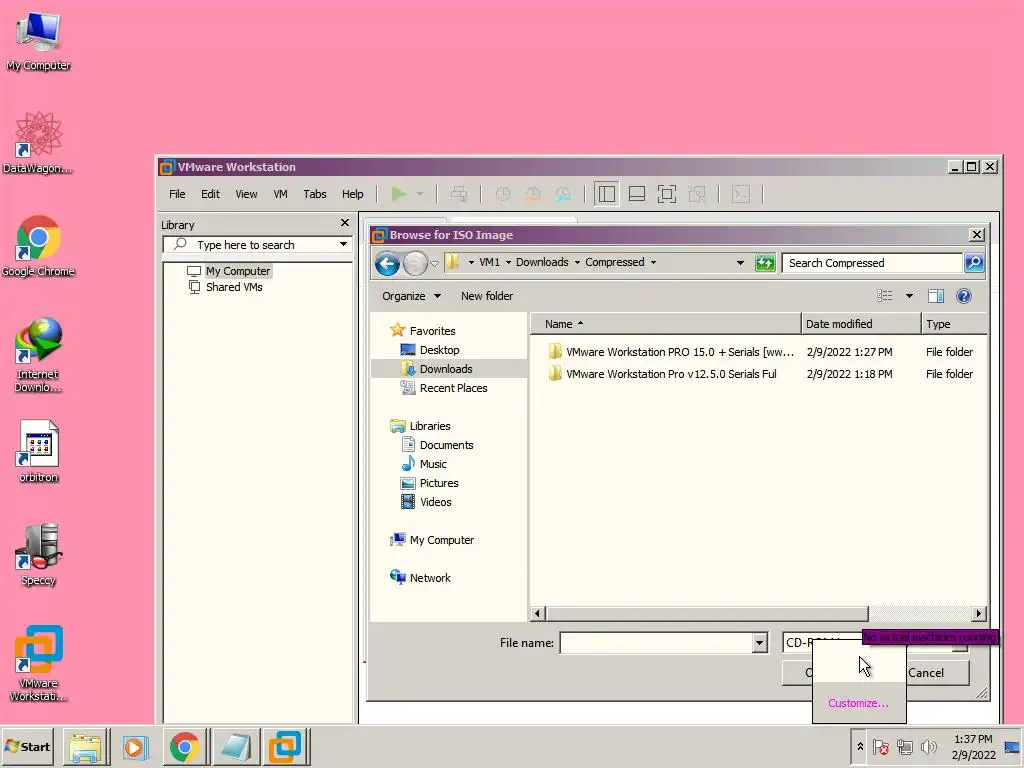Open the Tabs menu
Image resolution: width=1024 pixels, height=768 pixels.
point(315,194)
